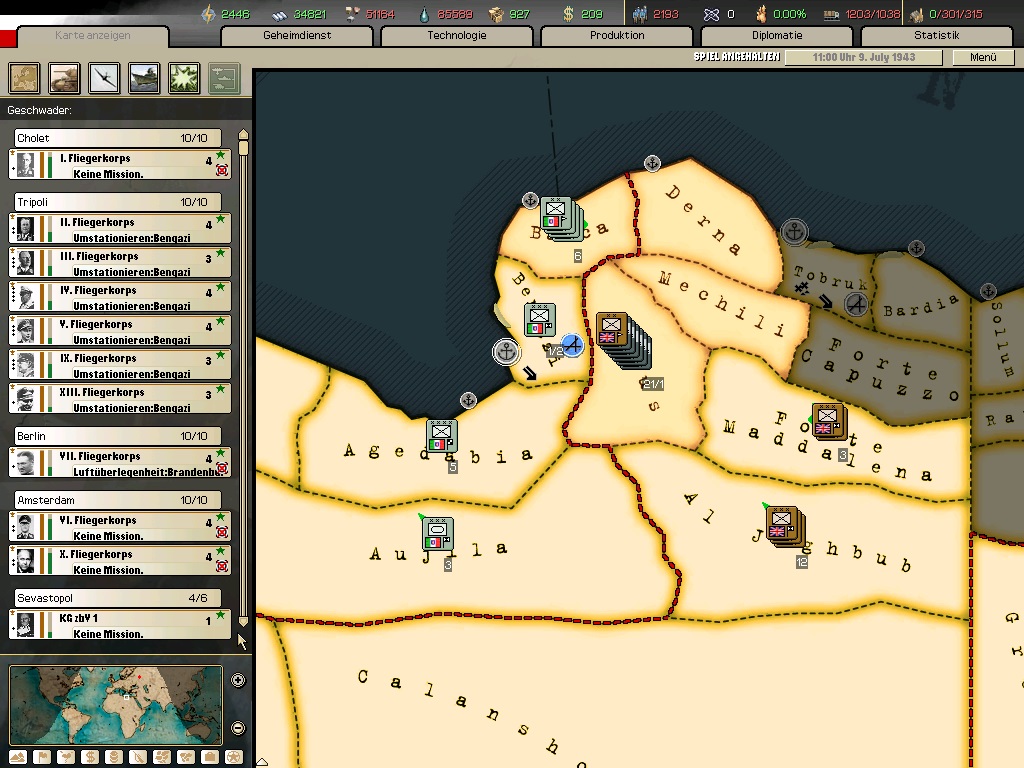
Task: Select the British unit stack in Al Jaghbub
Action: click(784, 526)
